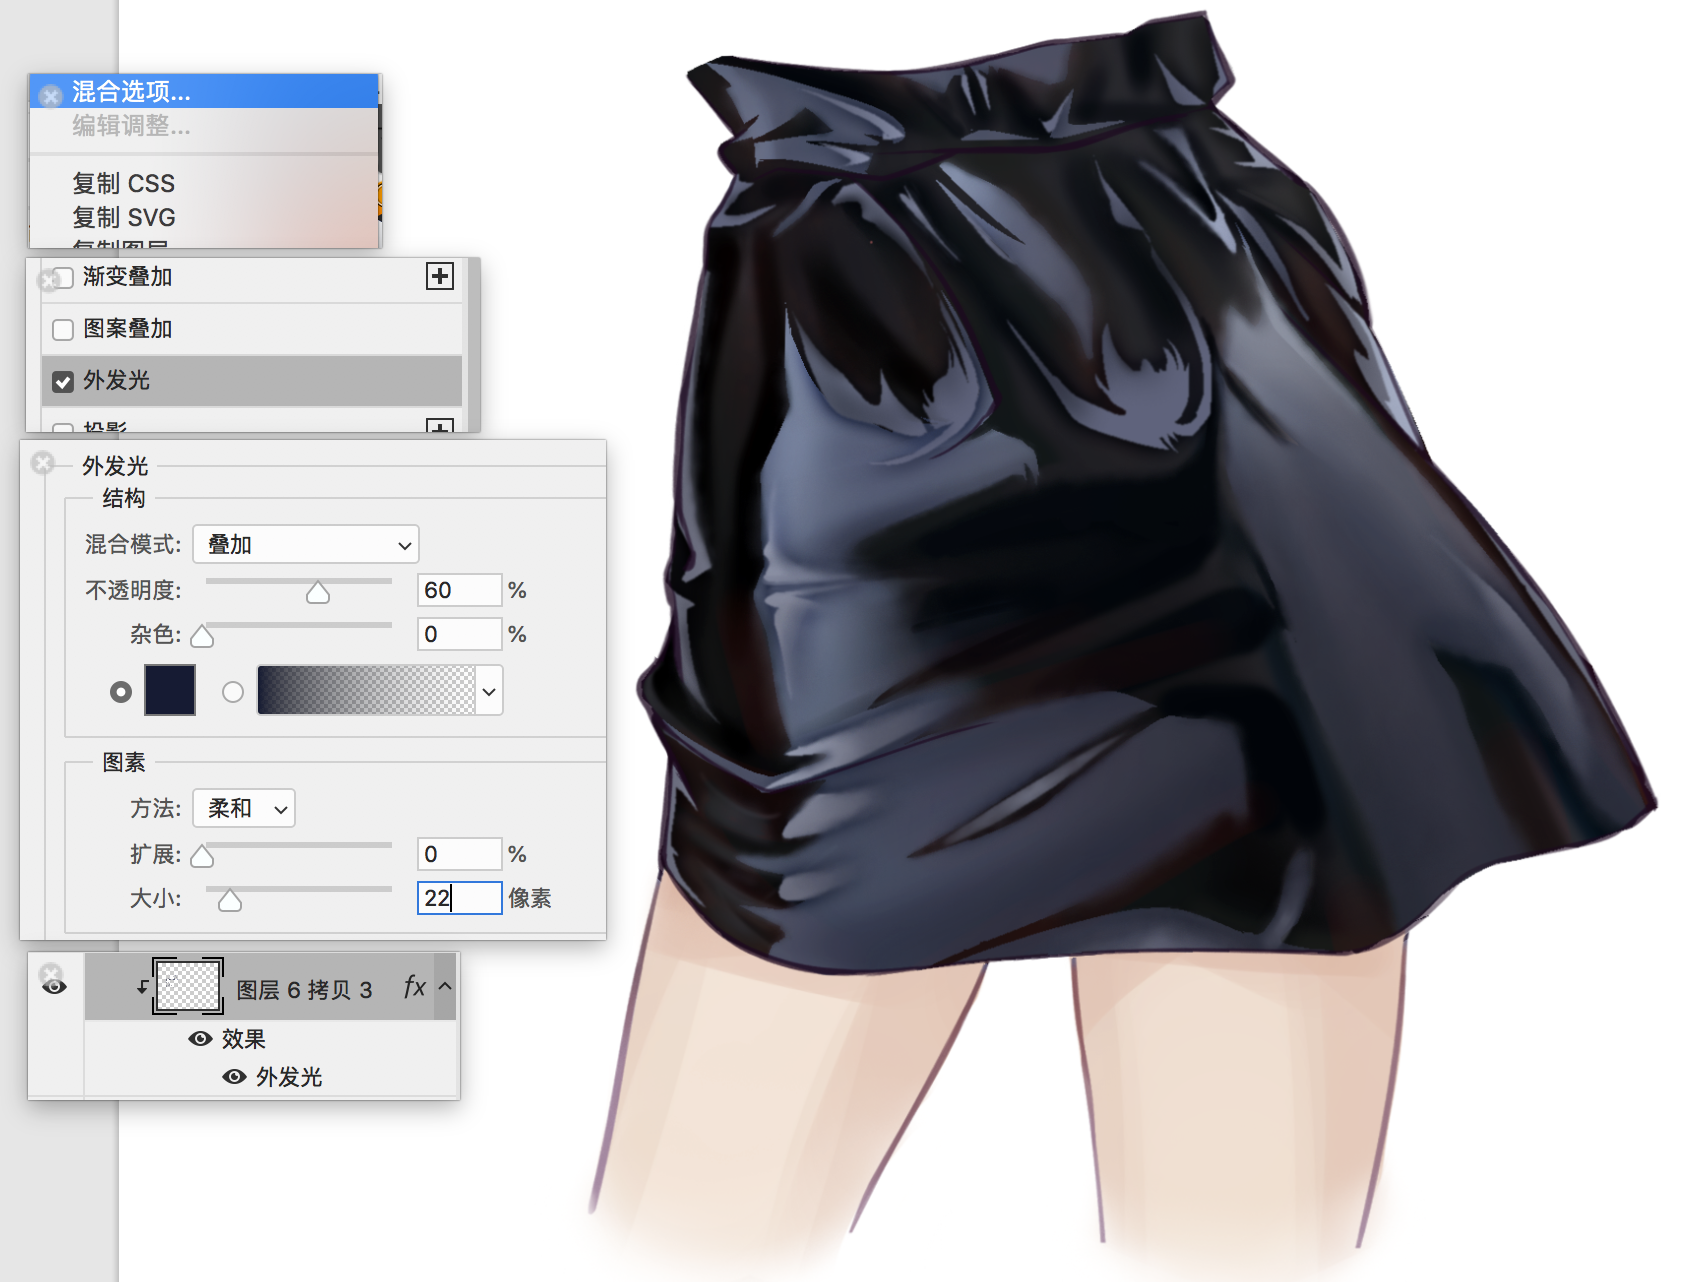Click the clipping mask arrow indicator

(143, 986)
